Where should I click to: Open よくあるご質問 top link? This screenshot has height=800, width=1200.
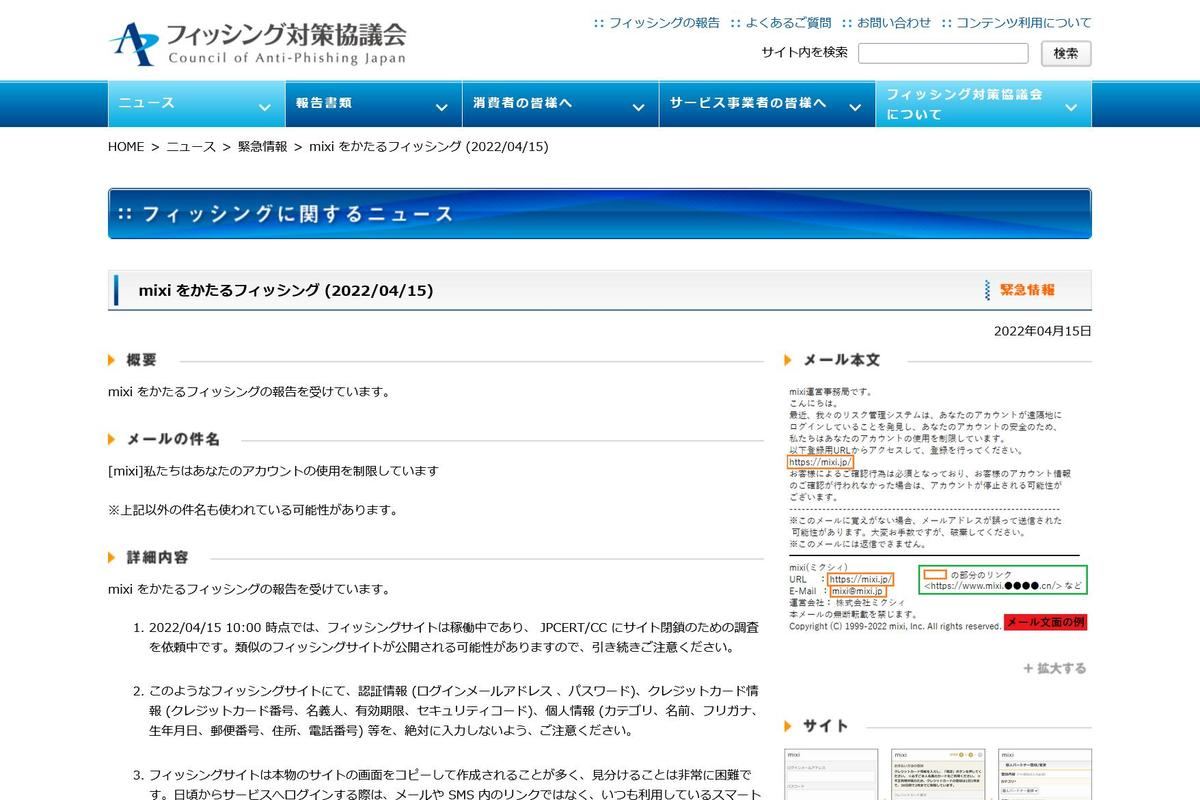[788, 22]
